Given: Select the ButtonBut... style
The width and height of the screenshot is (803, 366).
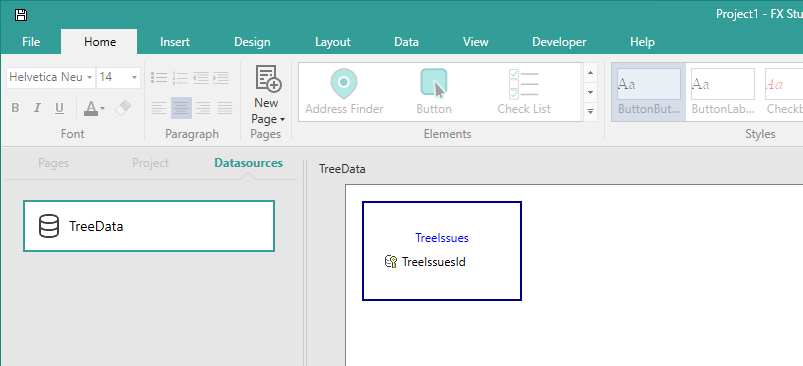Looking at the screenshot, I should coord(649,92).
